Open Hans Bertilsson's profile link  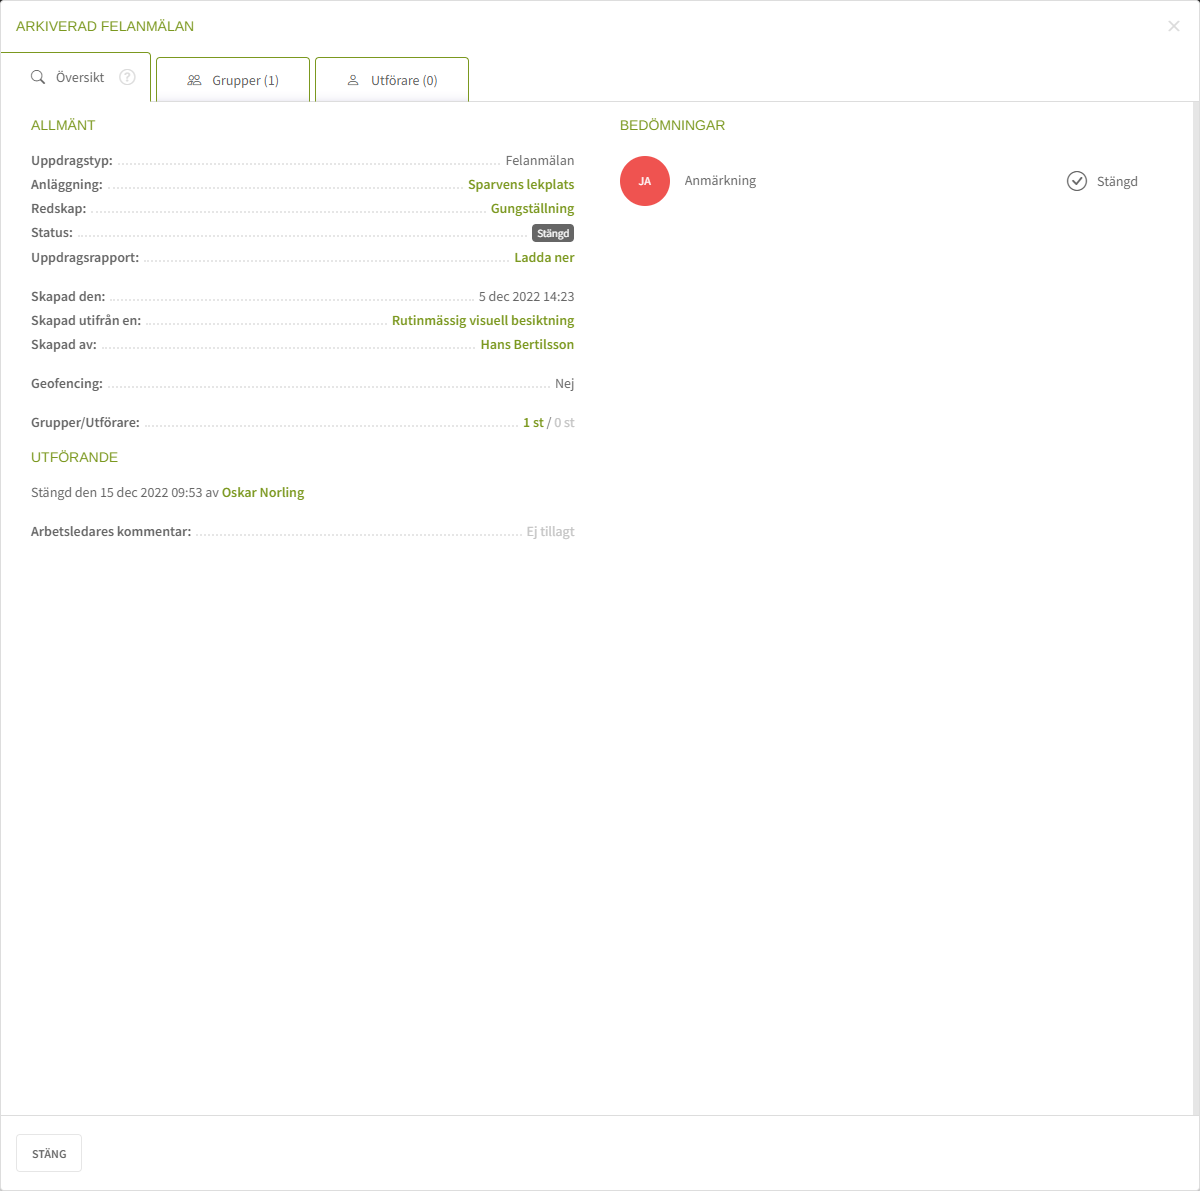pyautogui.click(x=527, y=345)
